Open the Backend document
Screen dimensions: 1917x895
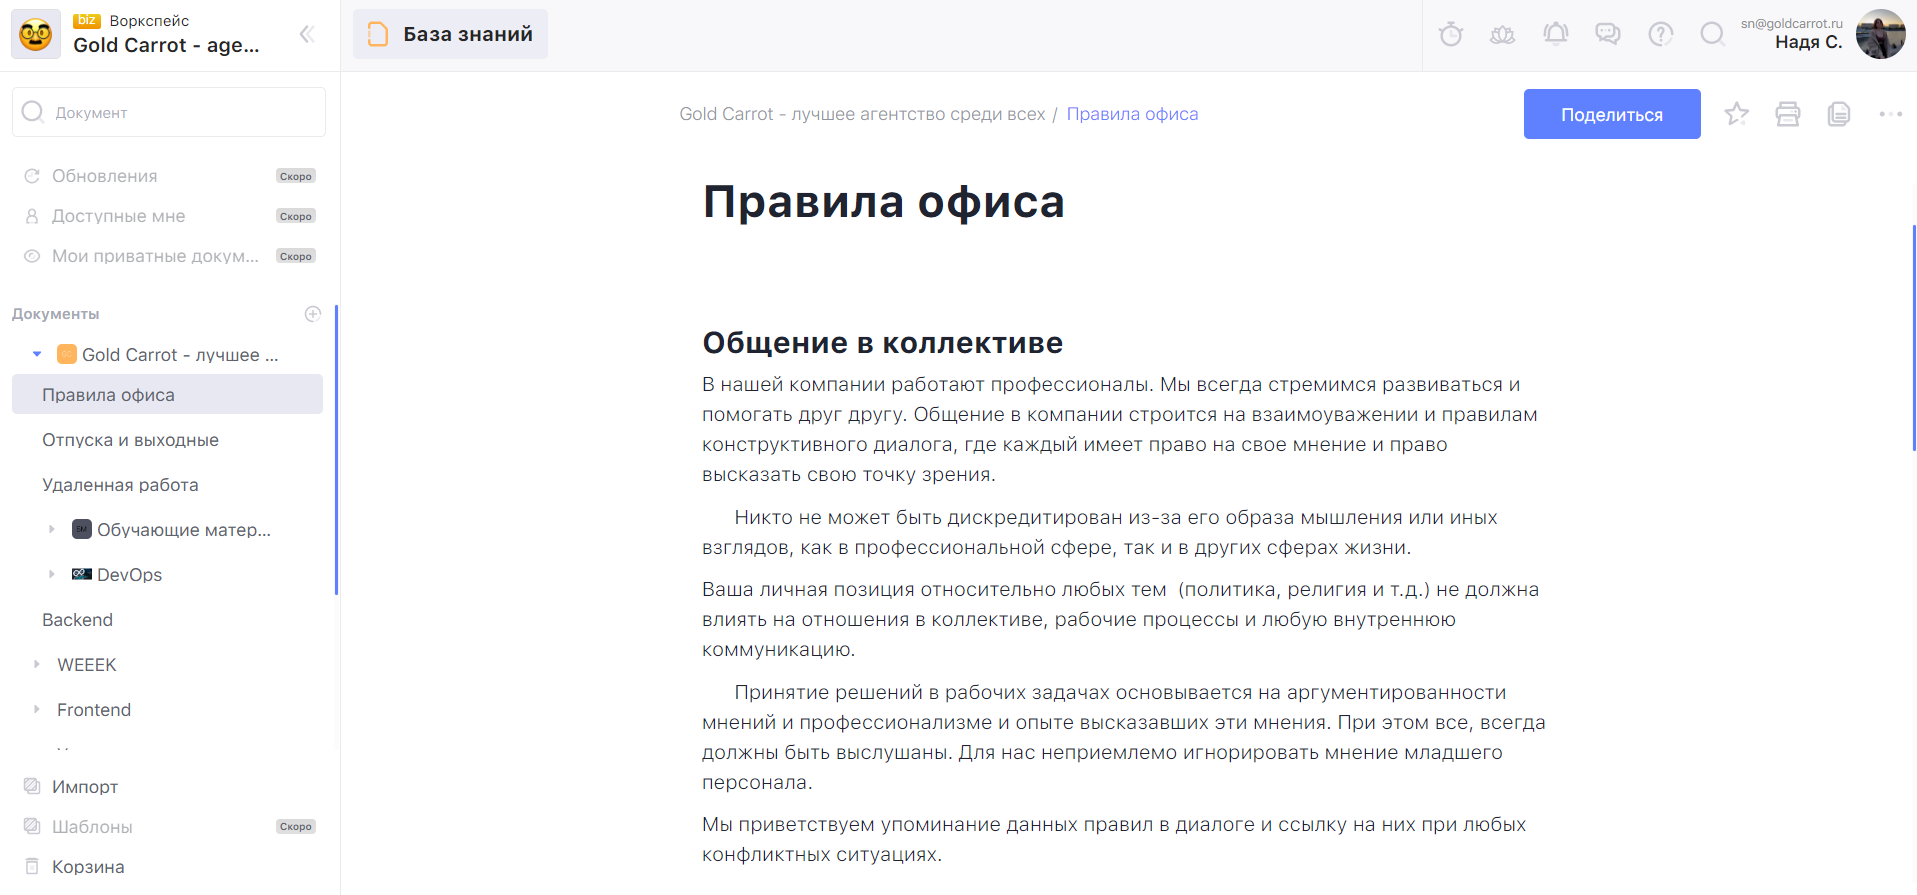click(x=77, y=620)
